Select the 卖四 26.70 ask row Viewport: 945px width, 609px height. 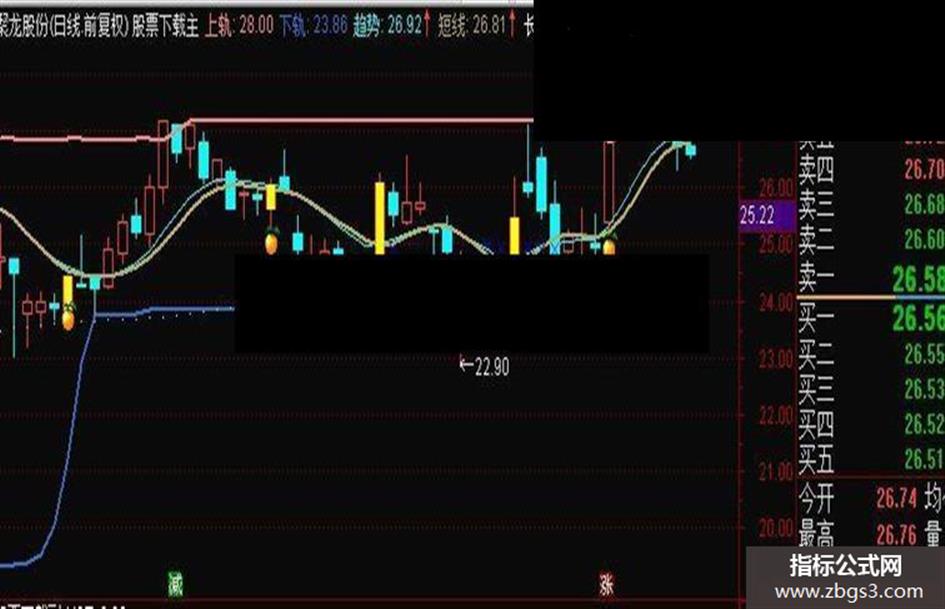[871, 170]
